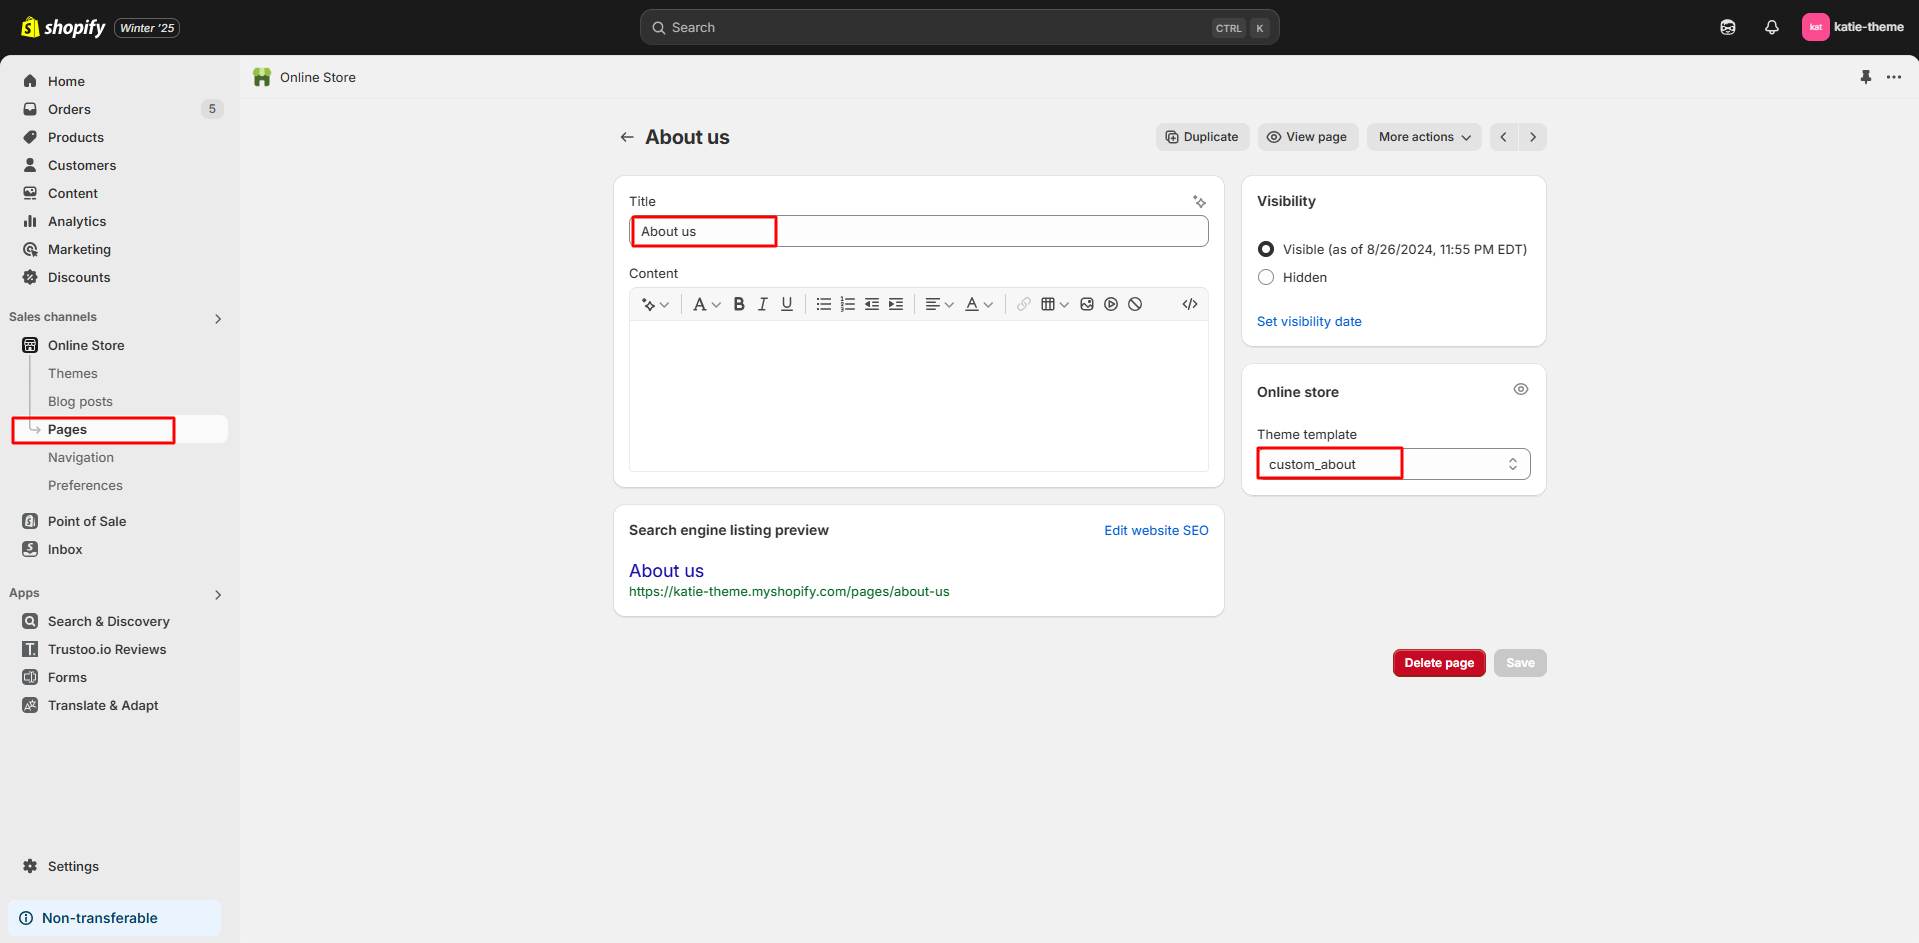Apply italic formatting in the editor

(763, 304)
